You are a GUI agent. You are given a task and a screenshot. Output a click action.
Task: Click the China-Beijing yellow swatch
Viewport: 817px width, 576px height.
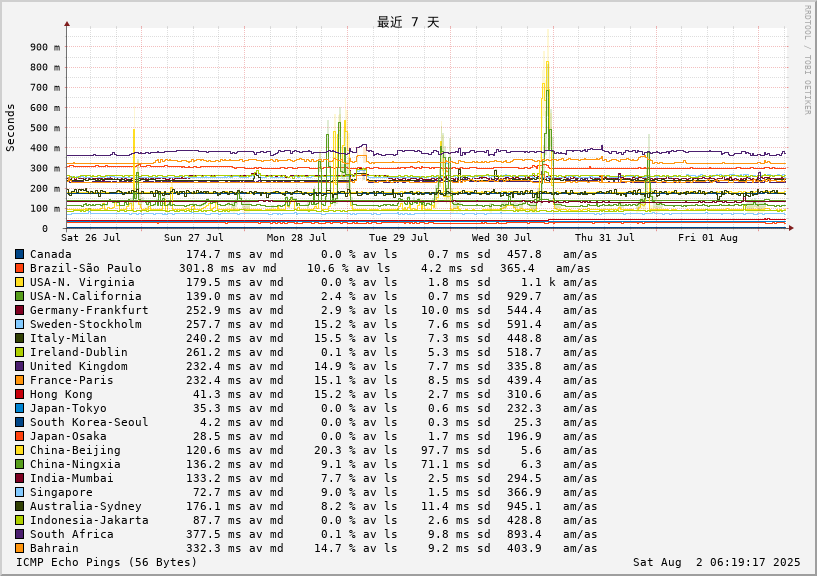tap(20, 450)
